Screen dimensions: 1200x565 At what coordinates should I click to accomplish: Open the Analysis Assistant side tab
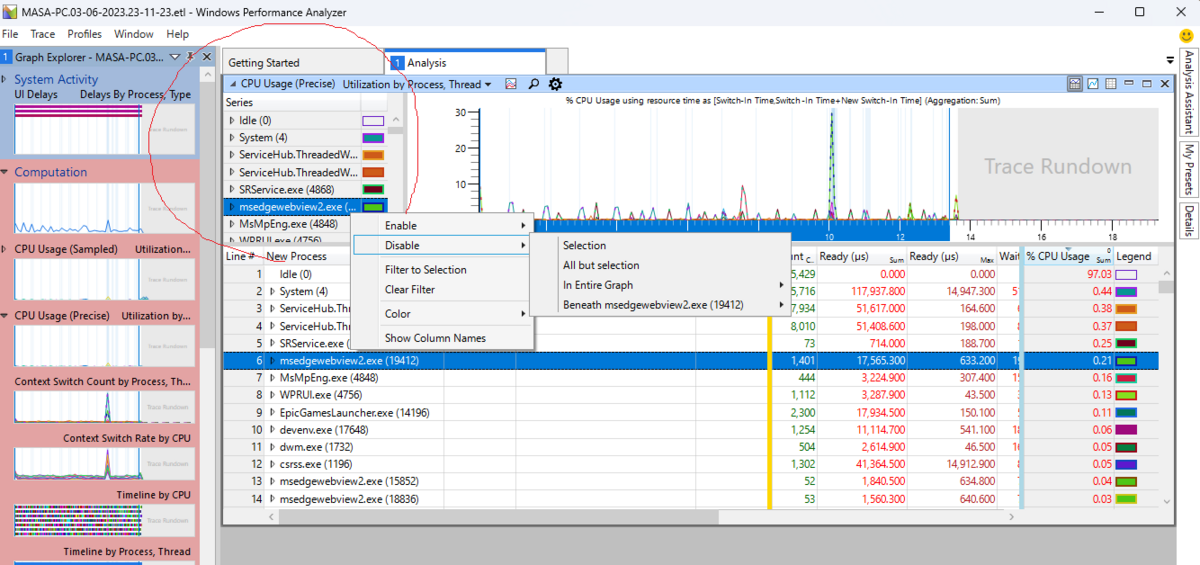1188,92
